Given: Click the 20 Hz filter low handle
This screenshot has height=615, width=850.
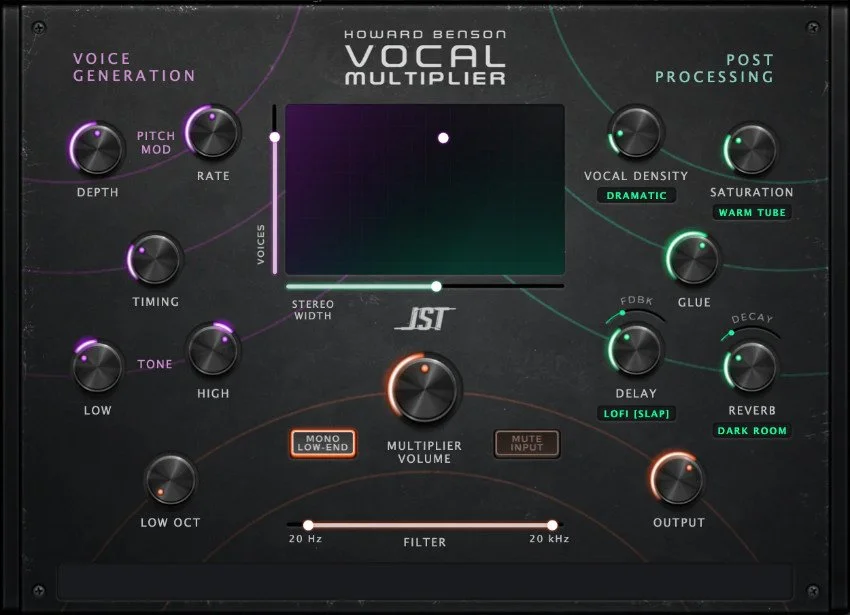Looking at the screenshot, I should tap(308, 525).
